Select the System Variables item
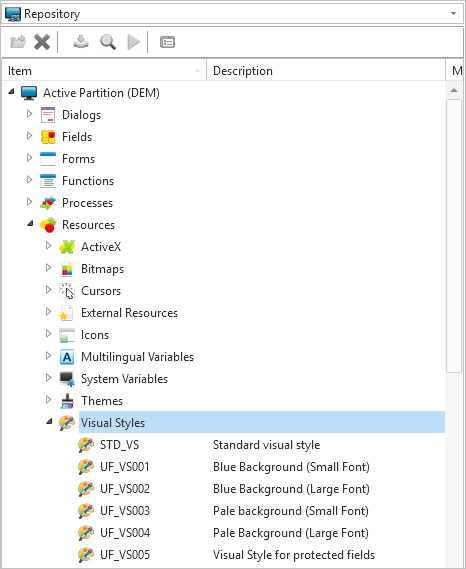 (124, 379)
